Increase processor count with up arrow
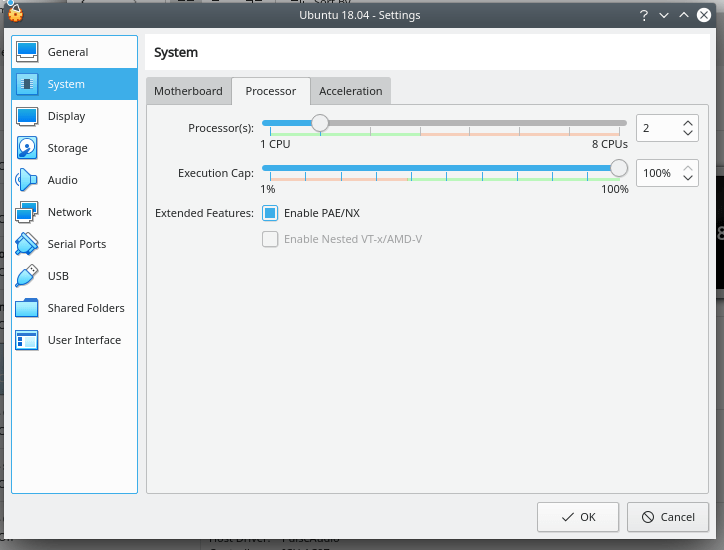 tap(687, 123)
